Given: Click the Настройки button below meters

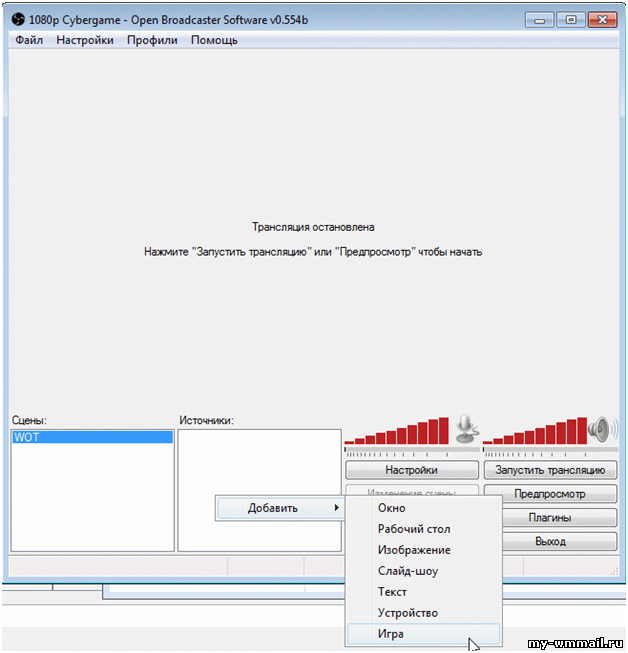Looking at the screenshot, I should [x=412, y=470].
